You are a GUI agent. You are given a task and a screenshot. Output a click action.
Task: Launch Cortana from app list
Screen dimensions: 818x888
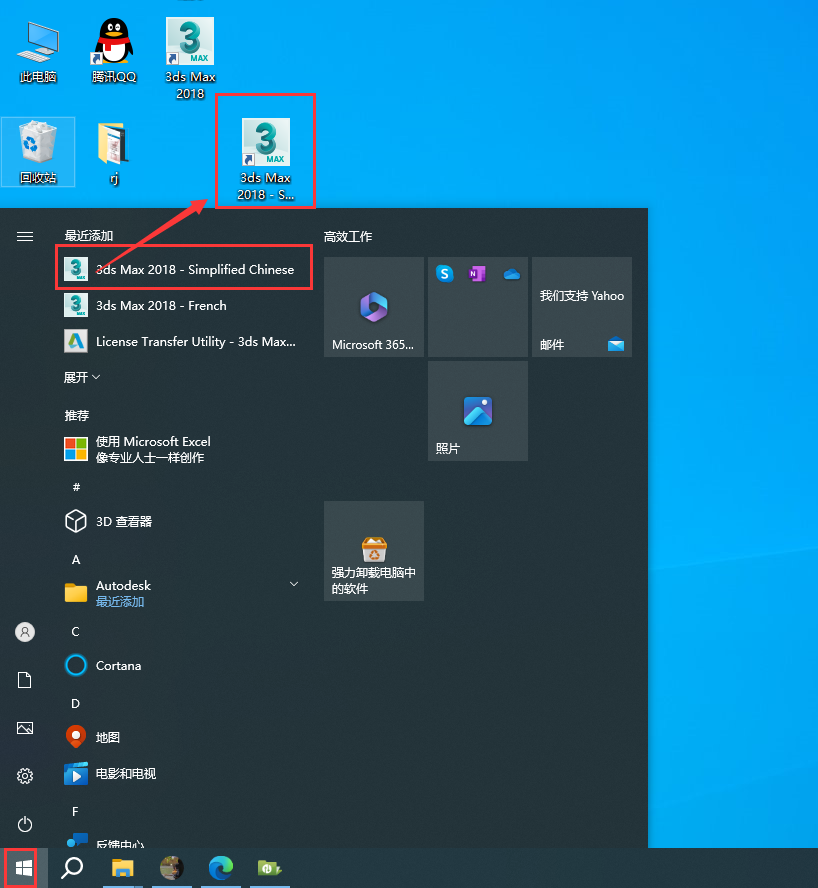(184, 665)
